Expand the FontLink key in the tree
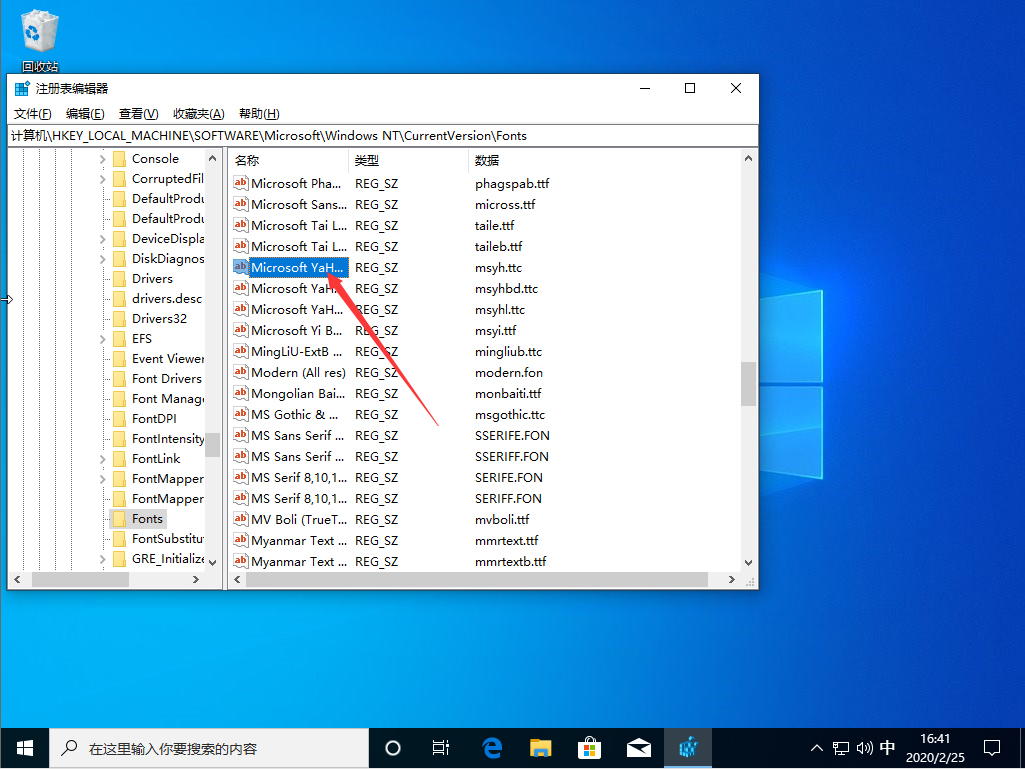This screenshot has height=769, width=1025. click(104, 458)
